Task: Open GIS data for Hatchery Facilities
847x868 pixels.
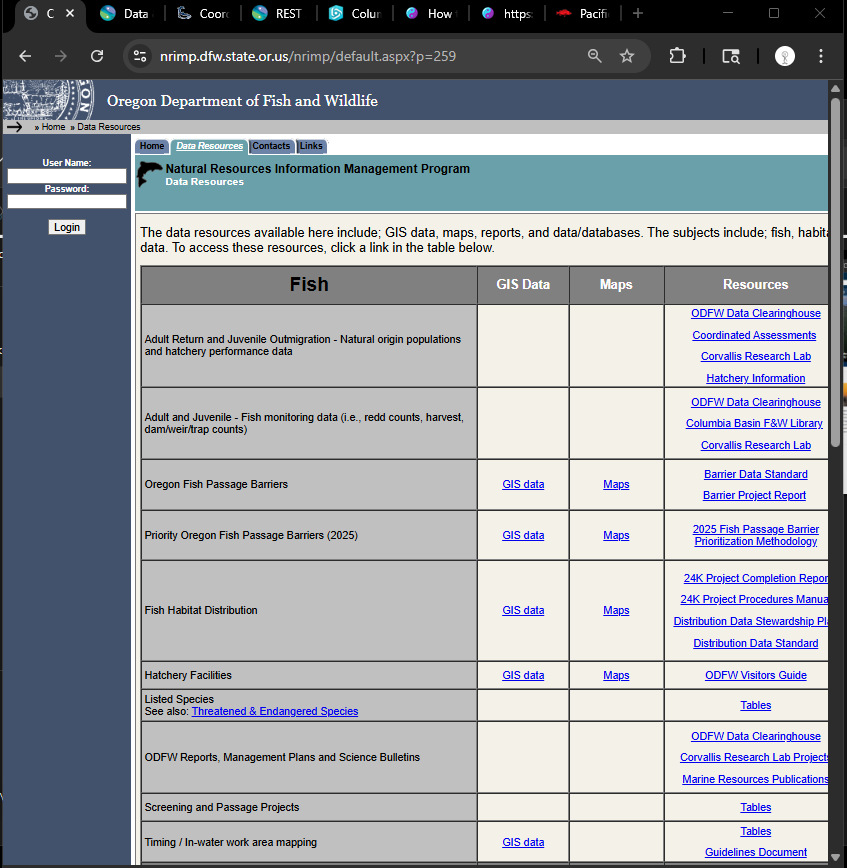Action: click(x=523, y=675)
